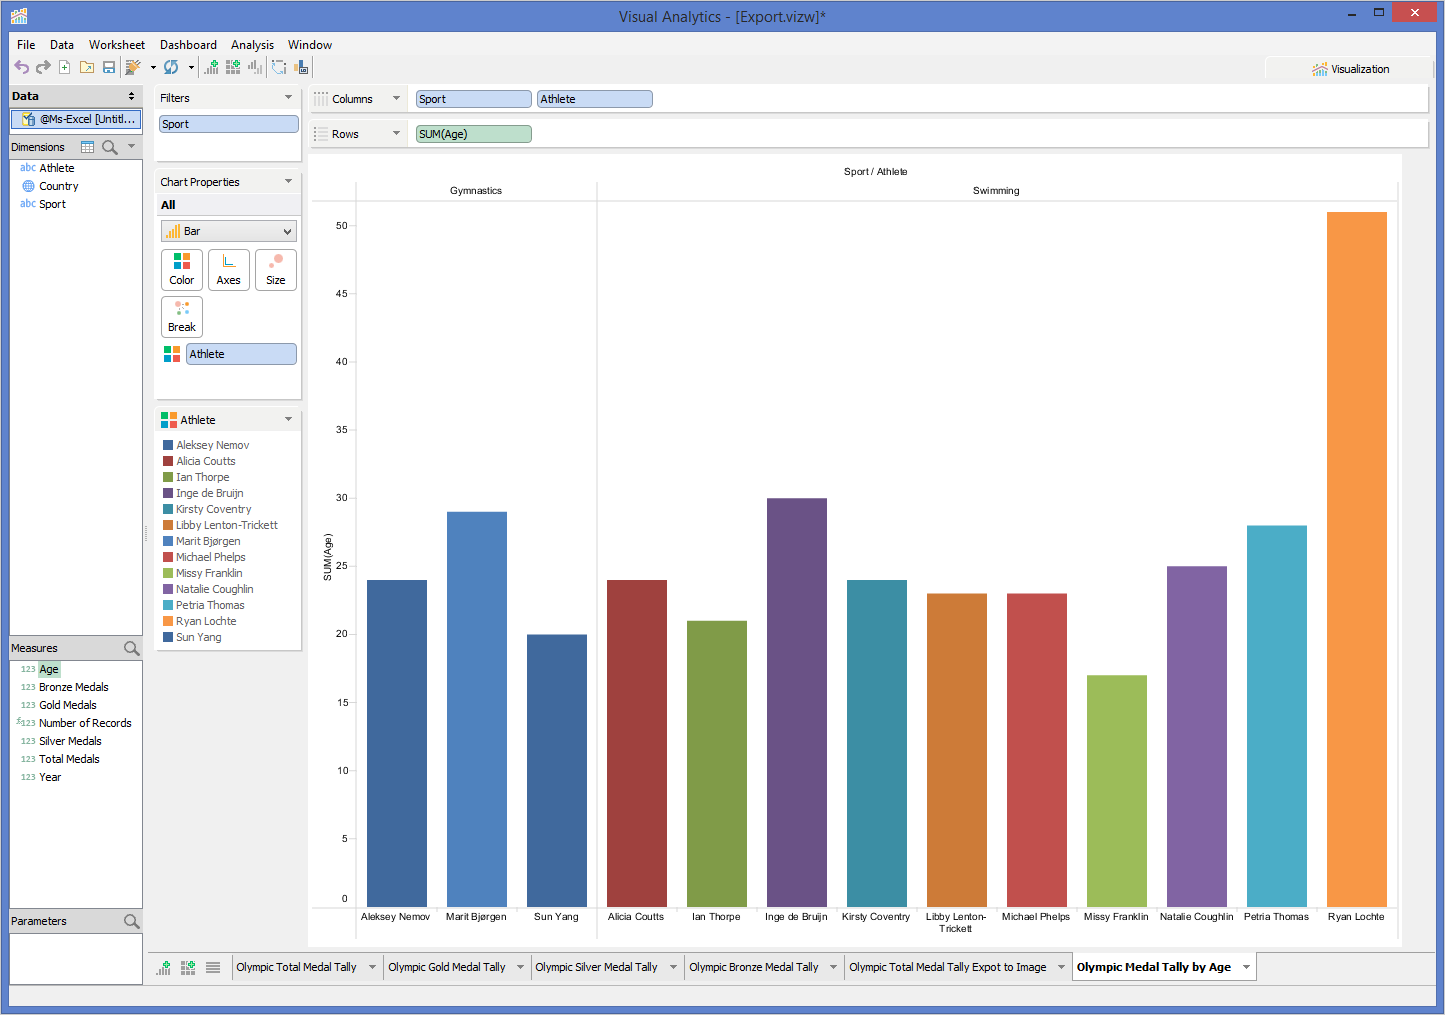Open the Bar chart type combo box
This screenshot has width=1445, height=1015.
(x=229, y=231)
